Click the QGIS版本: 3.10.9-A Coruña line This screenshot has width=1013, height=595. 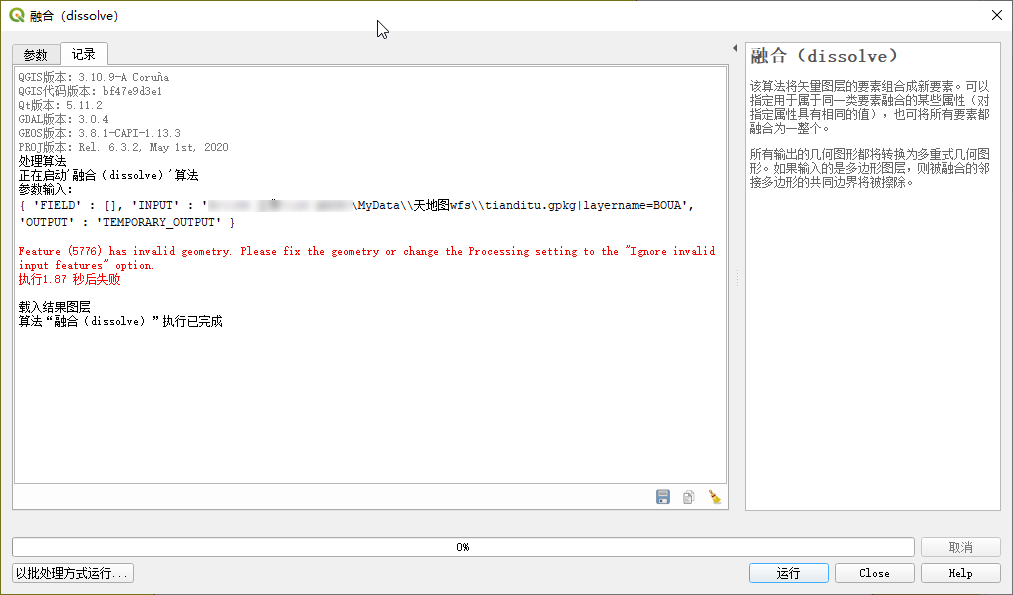[94, 77]
